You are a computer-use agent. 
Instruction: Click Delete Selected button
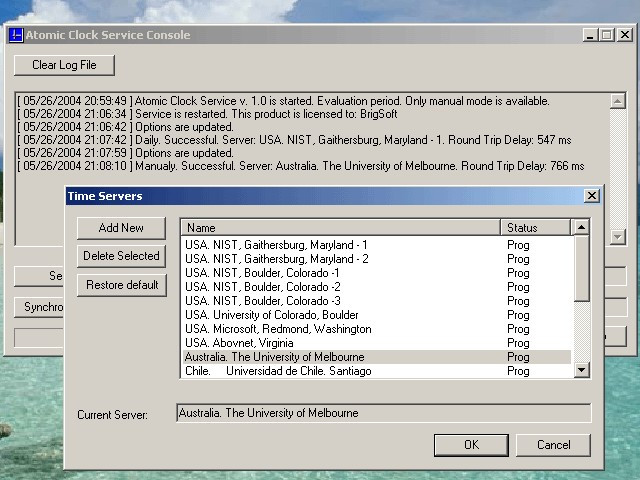pyautogui.click(x=121, y=256)
